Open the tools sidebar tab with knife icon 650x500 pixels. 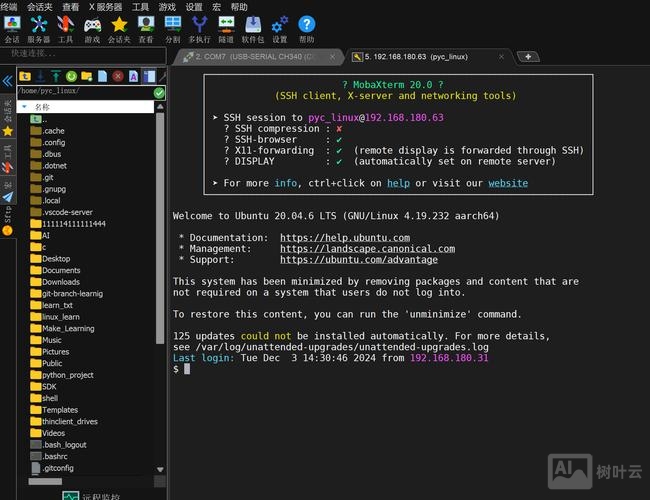click(x=7, y=159)
